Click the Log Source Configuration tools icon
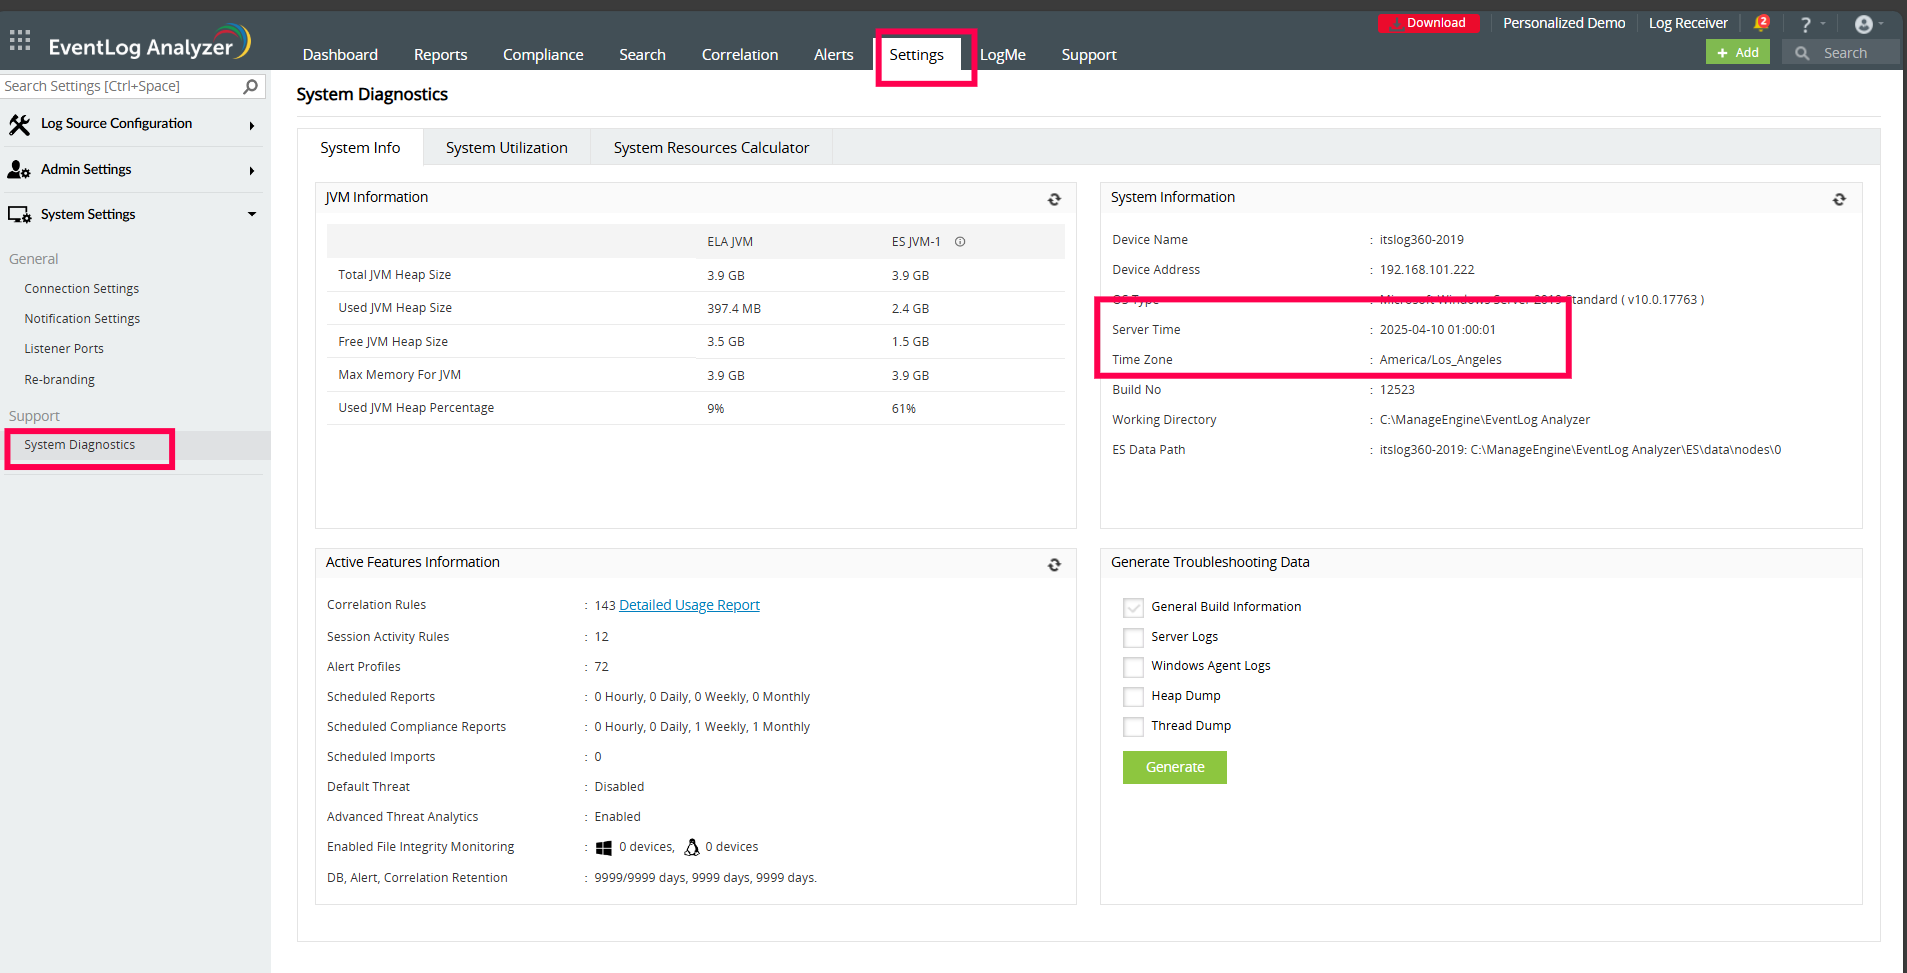The image size is (1907, 973). click(19, 124)
